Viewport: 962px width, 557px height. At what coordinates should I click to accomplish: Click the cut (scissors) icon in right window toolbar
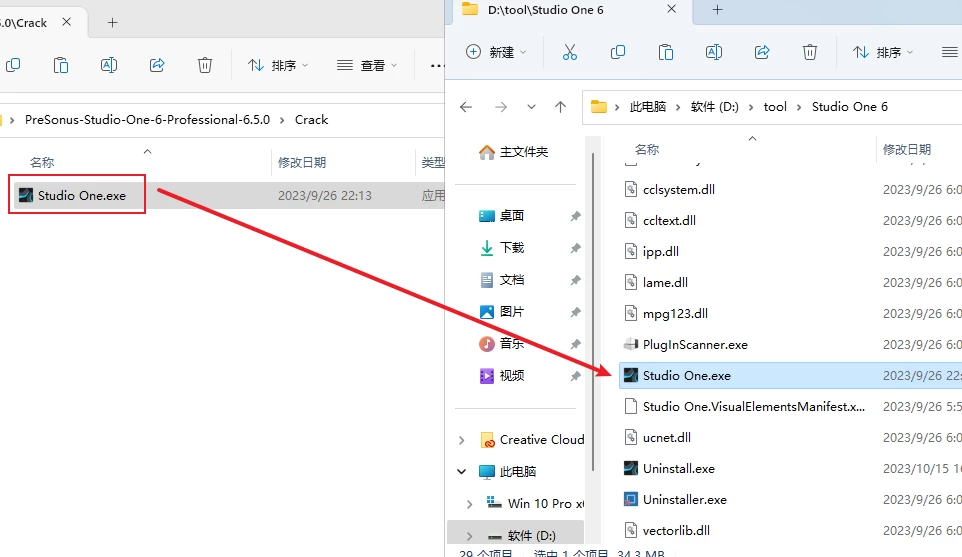570,52
